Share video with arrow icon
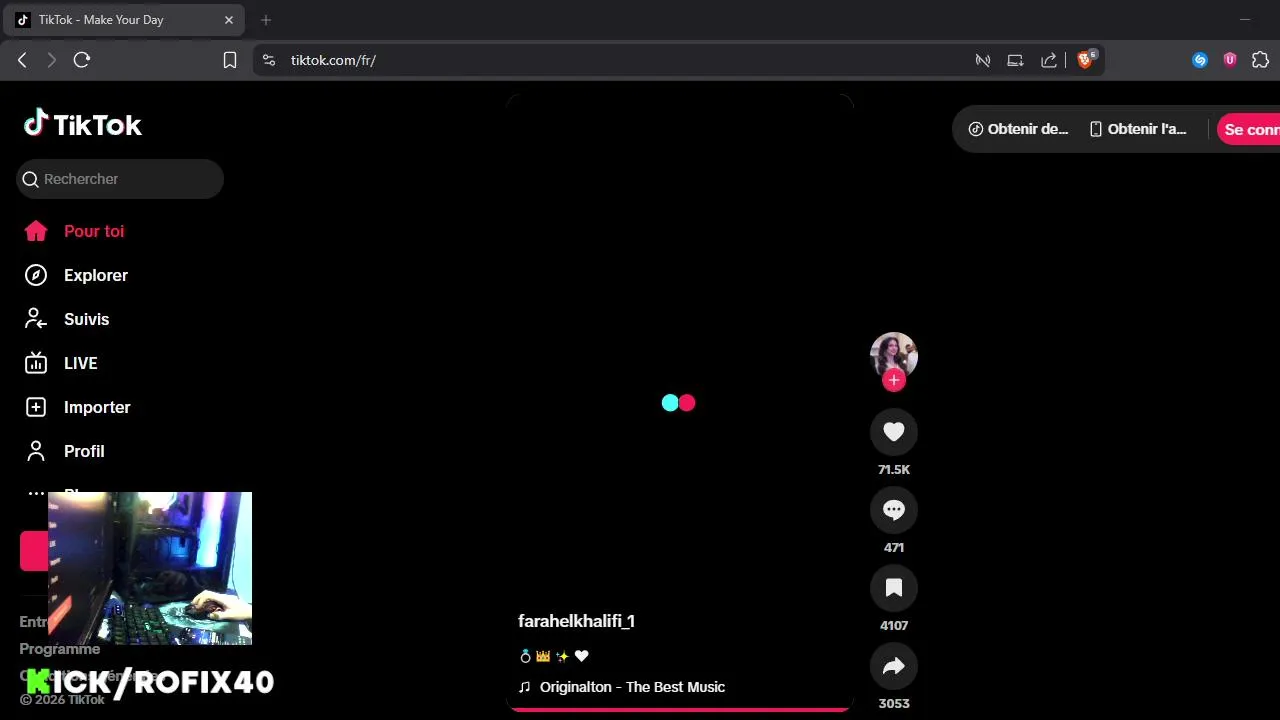1280x720 pixels. click(x=894, y=666)
